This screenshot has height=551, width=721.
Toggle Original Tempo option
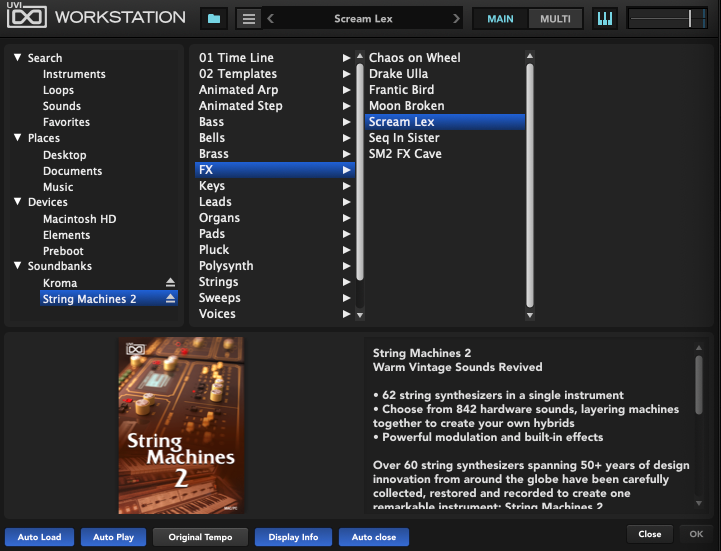pyautogui.click(x=200, y=537)
